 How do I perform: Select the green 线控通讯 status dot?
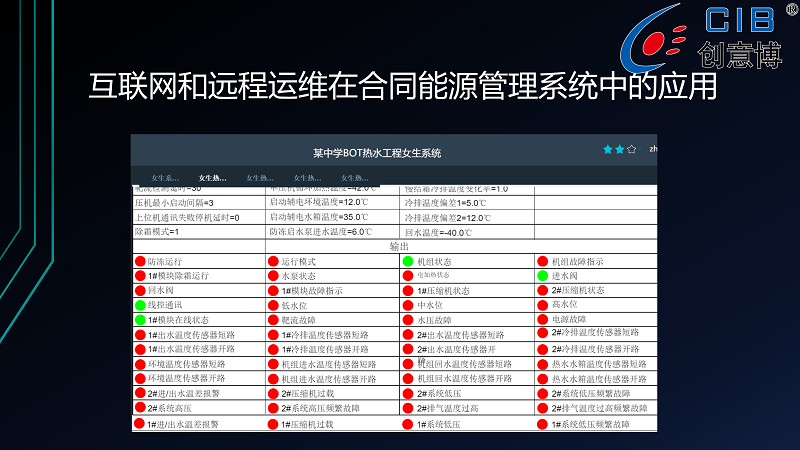(x=140, y=305)
